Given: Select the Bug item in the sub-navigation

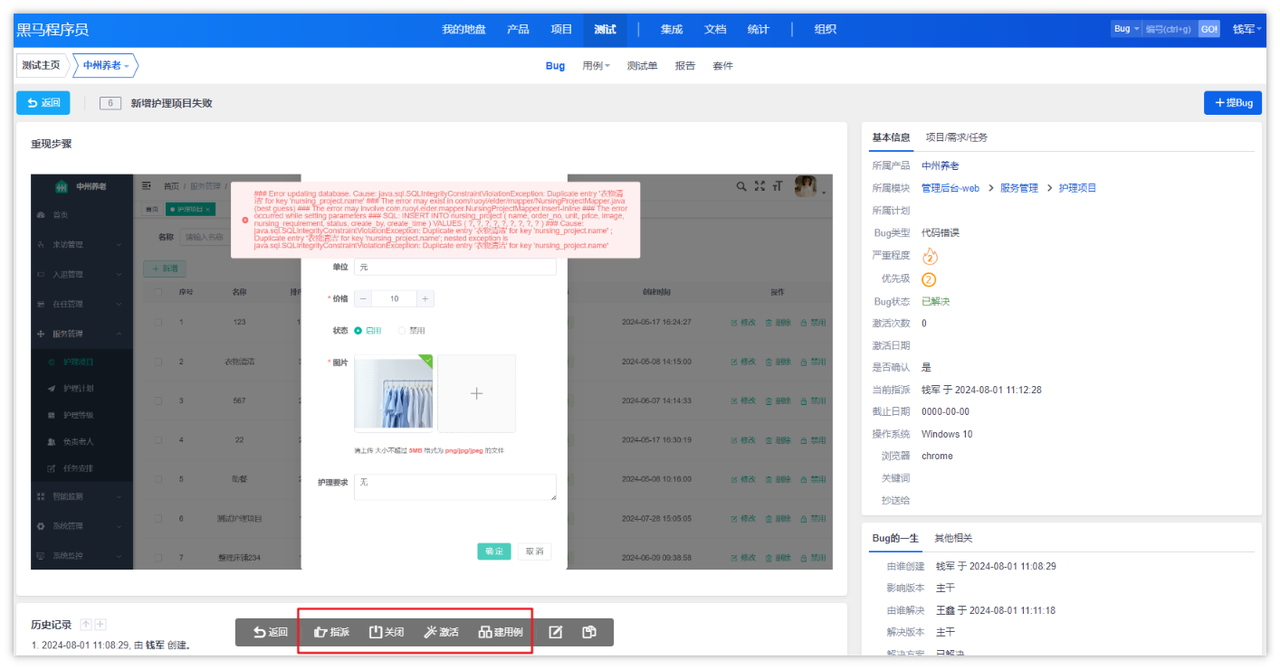Looking at the screenshot, I should point(555,66).
